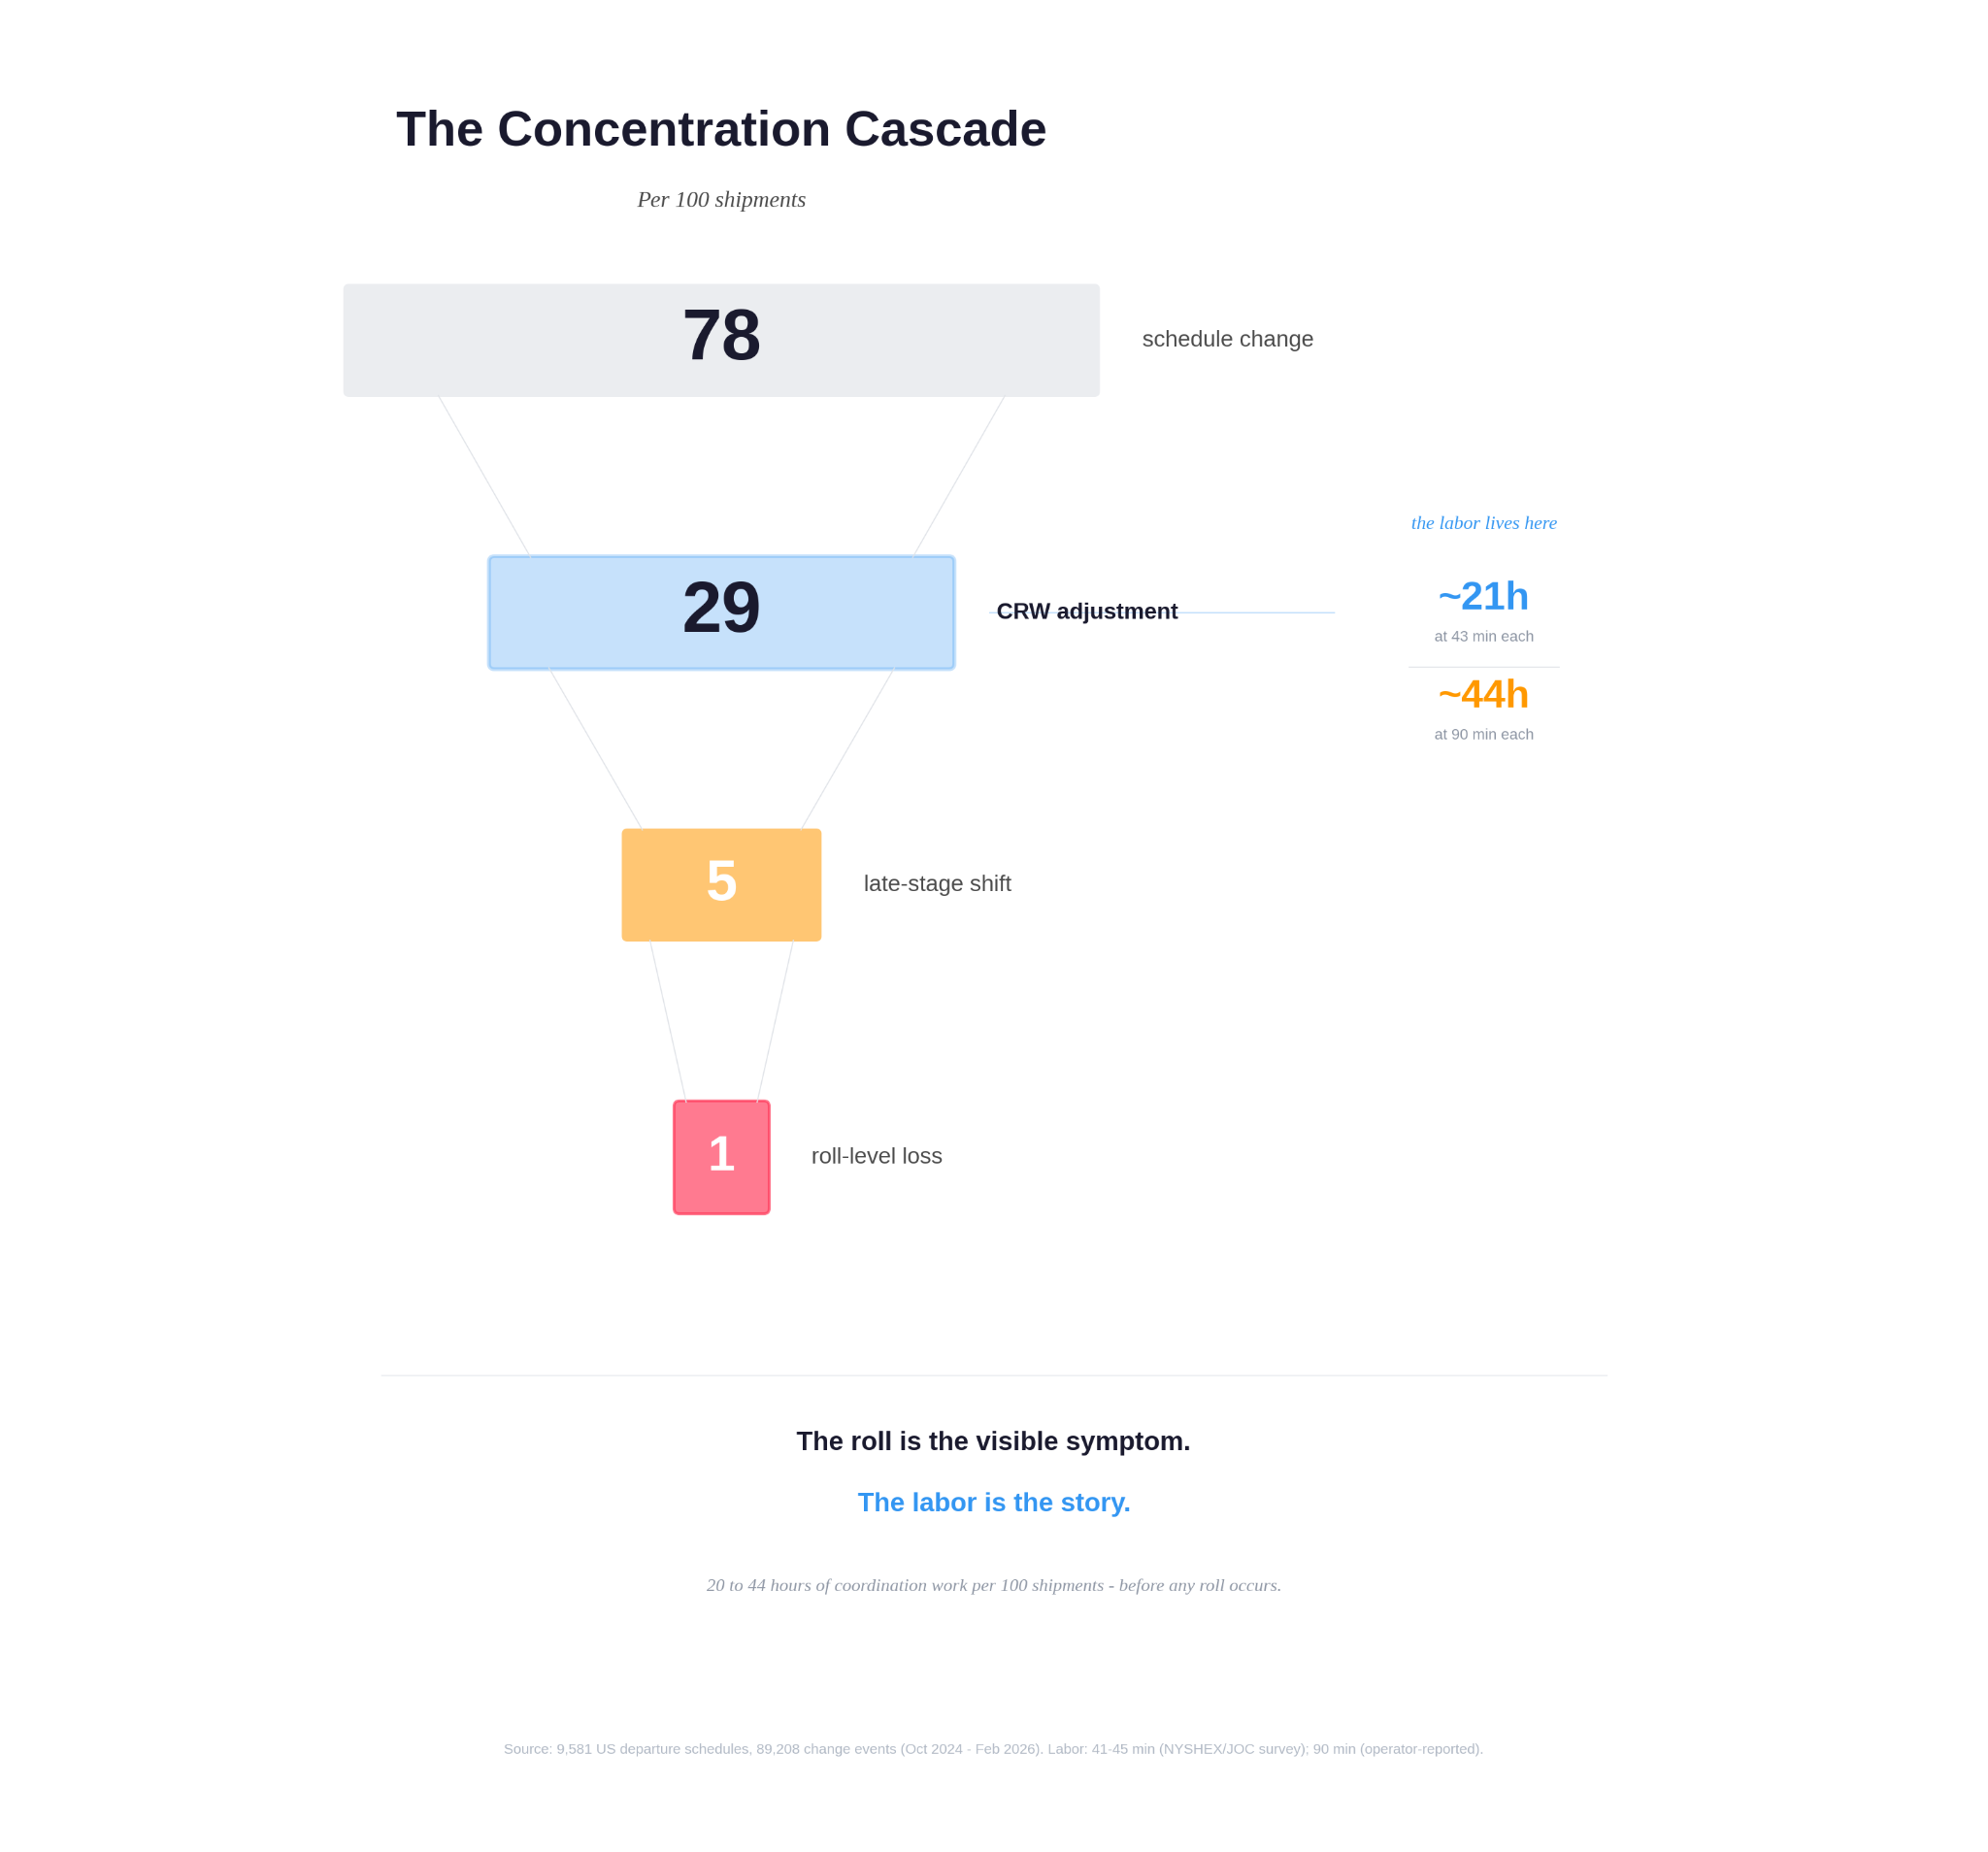Click the "the labor lives here" annotation
The width and height of the screenshot is (1988, 1852).
pos(1483,523)
